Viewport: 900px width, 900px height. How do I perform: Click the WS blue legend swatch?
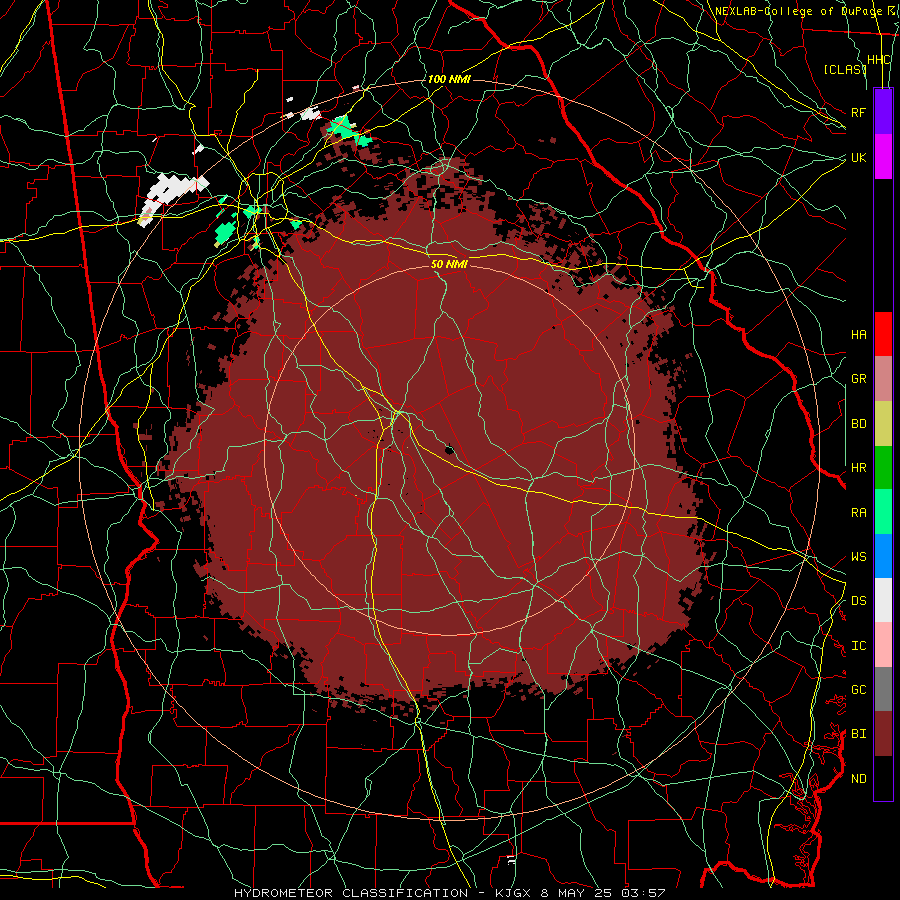[883, 556]
